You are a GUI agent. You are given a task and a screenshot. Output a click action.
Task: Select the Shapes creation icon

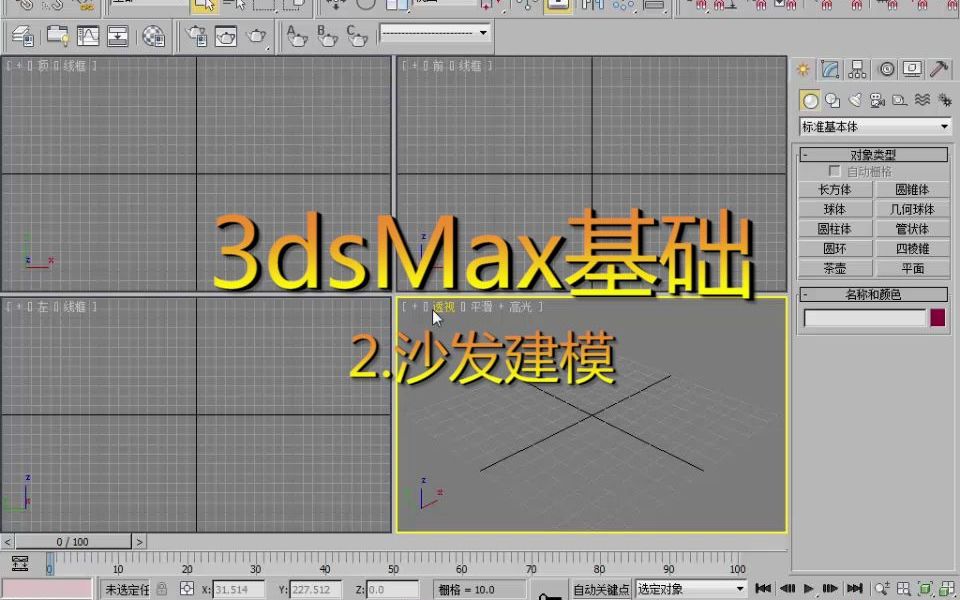click(832, 100)
